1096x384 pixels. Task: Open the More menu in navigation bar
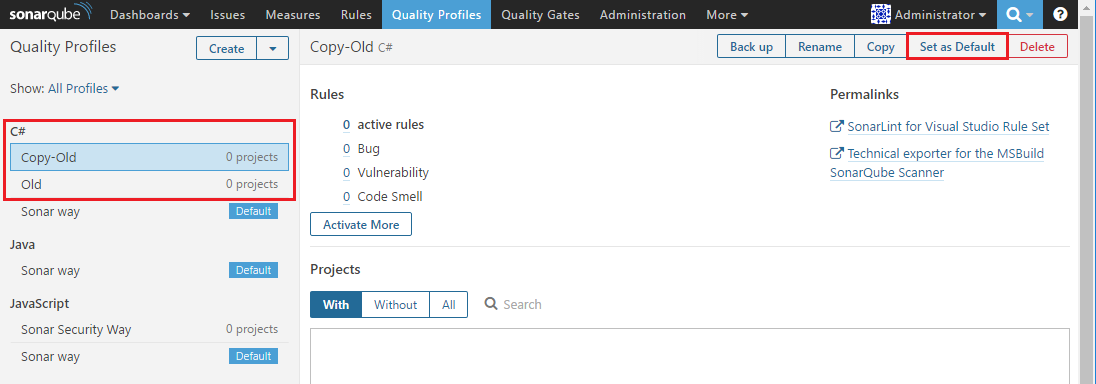(x=727, y=15)
